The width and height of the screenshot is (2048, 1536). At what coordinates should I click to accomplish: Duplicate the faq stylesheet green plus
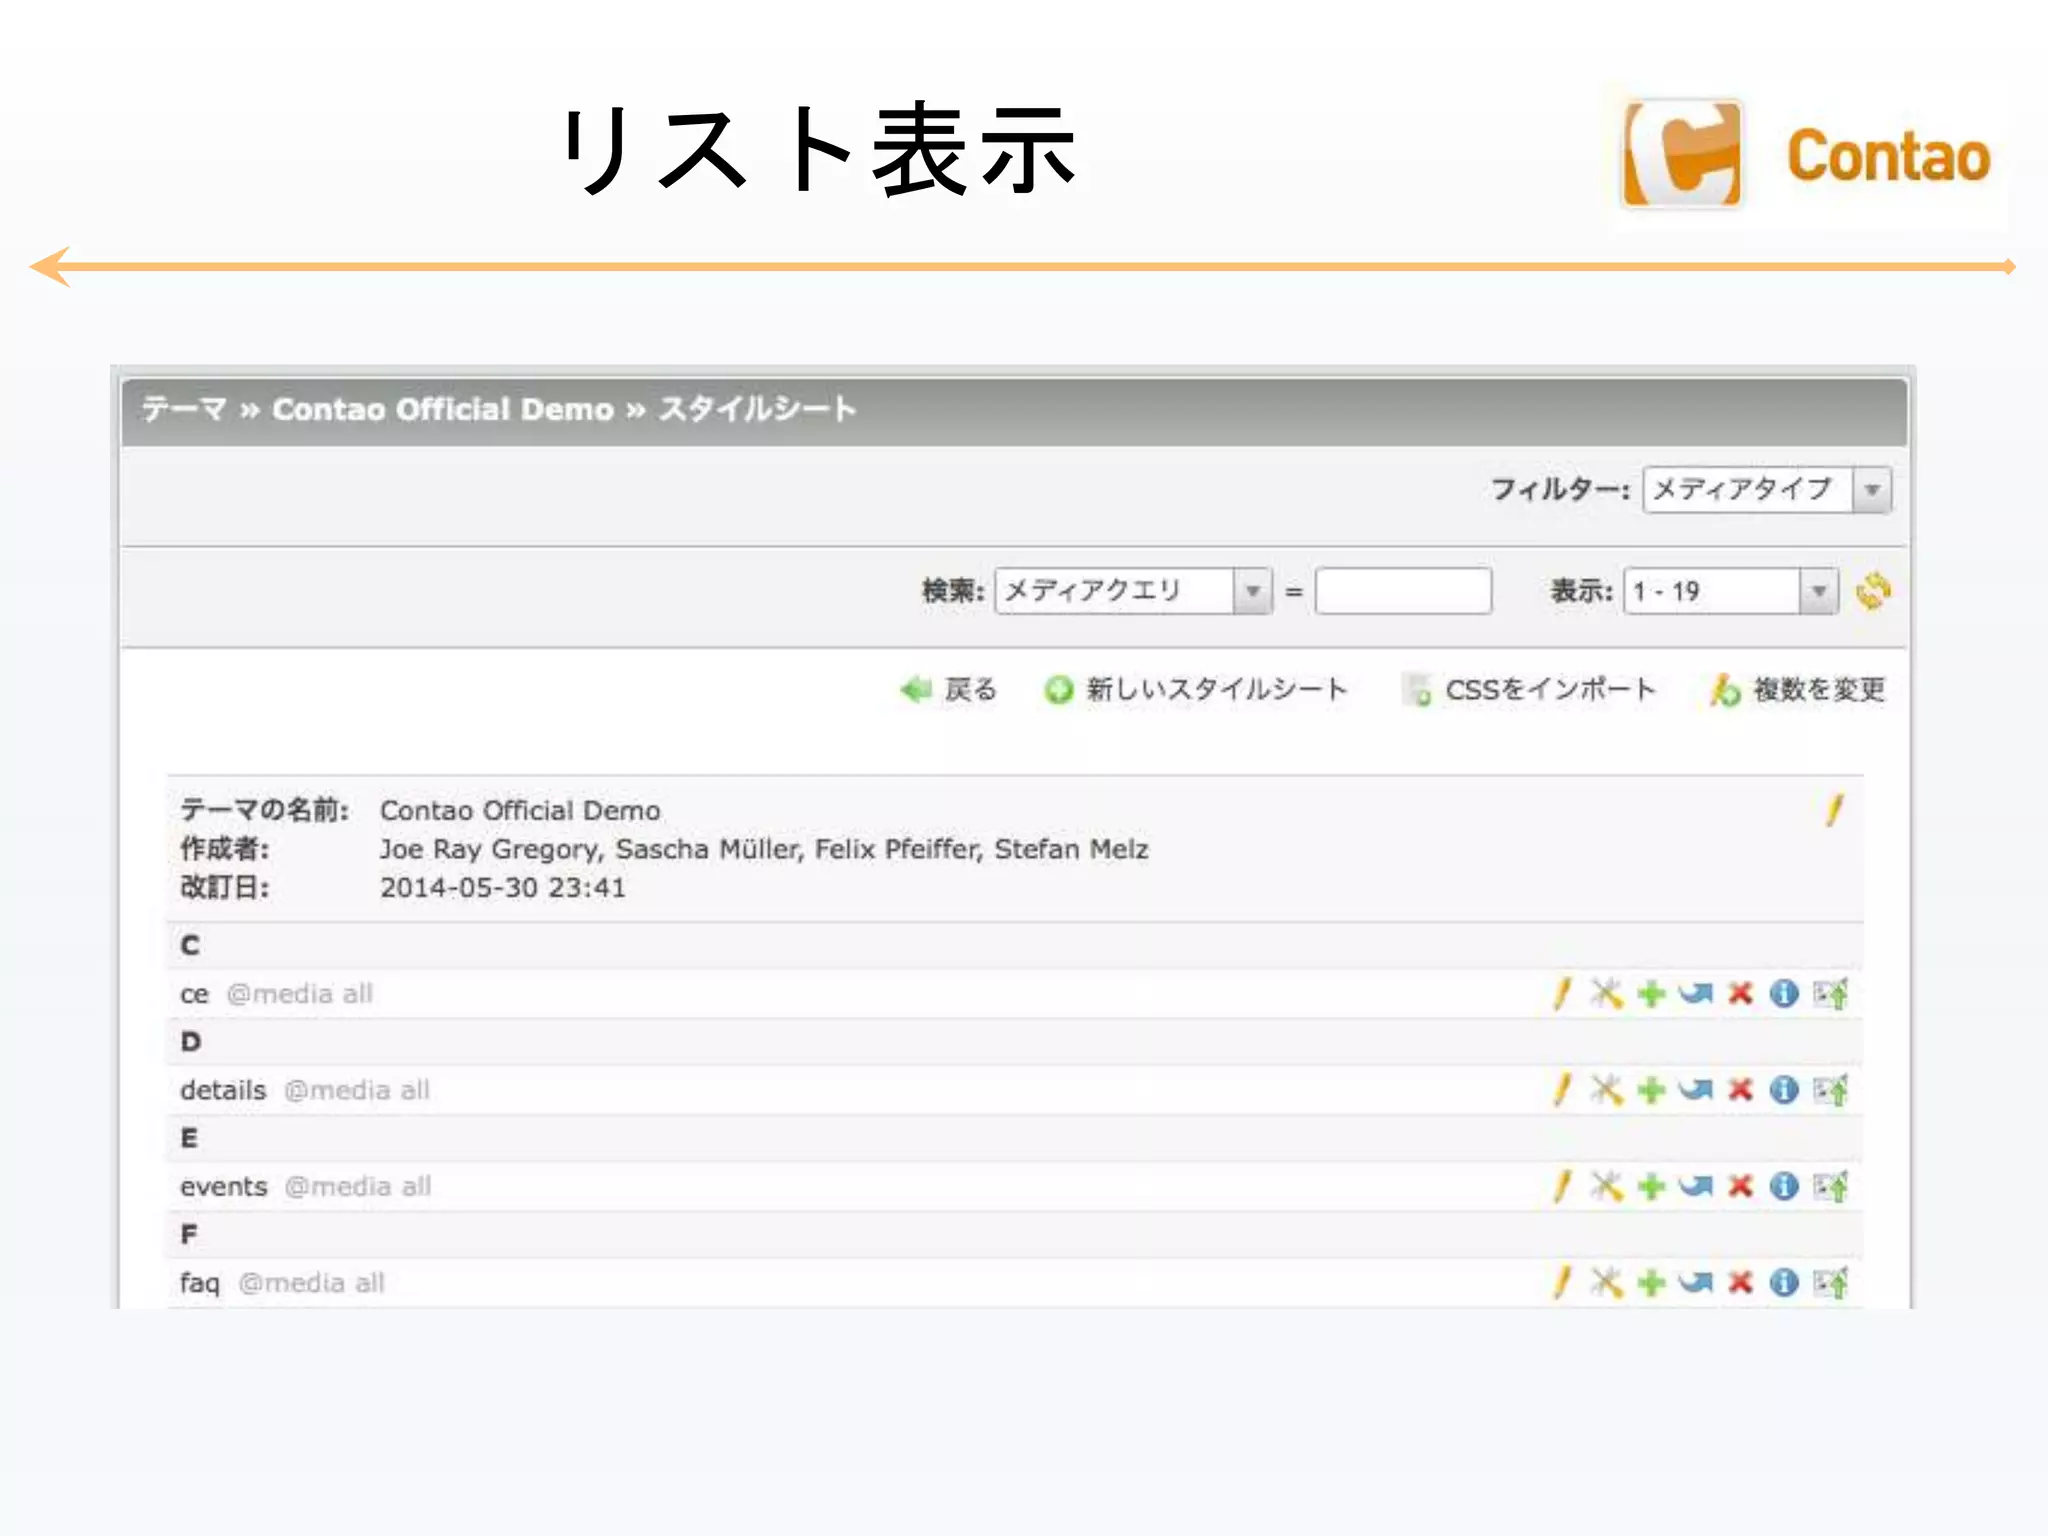point(1651,1282)
